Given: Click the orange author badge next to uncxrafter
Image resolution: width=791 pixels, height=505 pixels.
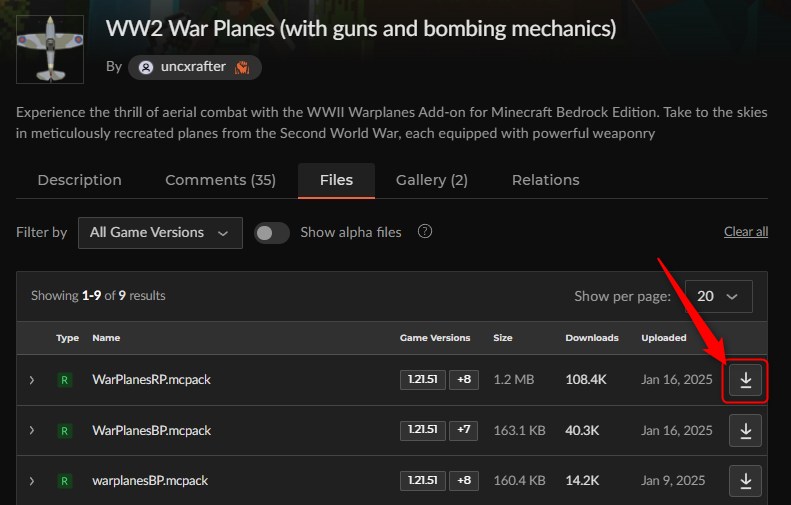Looking at the screenshot, I should 242,67.
